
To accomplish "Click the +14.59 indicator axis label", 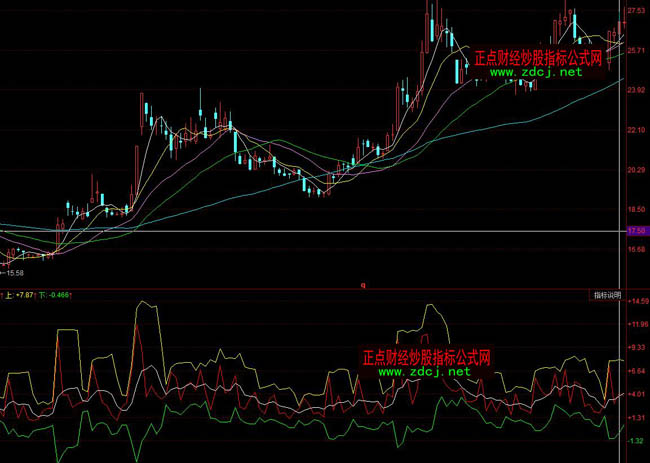I will click(x=636, y=301).
